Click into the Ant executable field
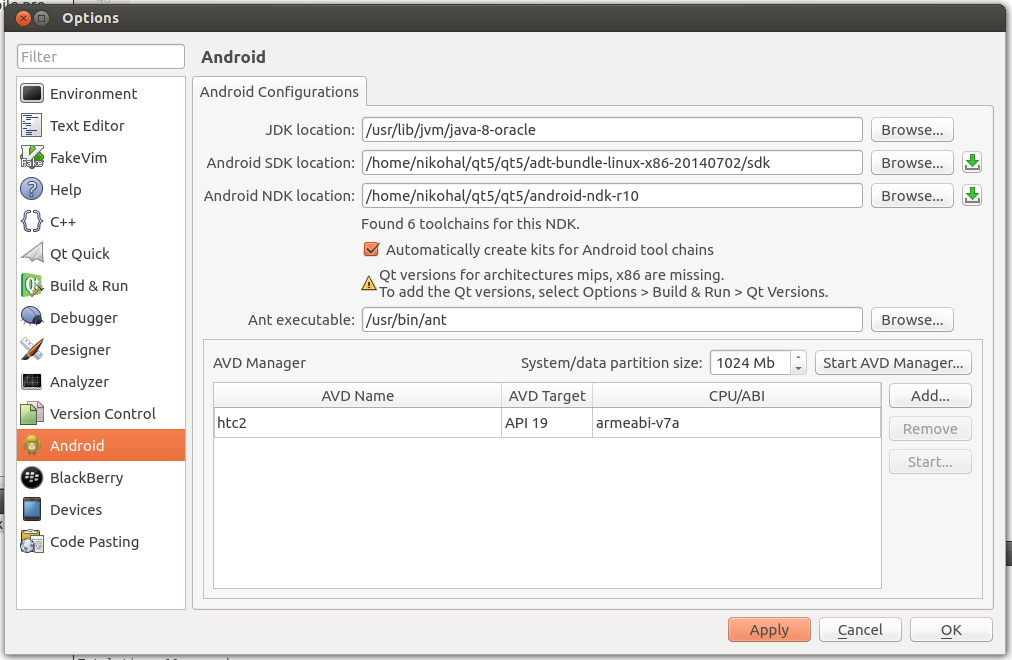Viewport: 1012px width, 660px height. (x=612, y=319)
